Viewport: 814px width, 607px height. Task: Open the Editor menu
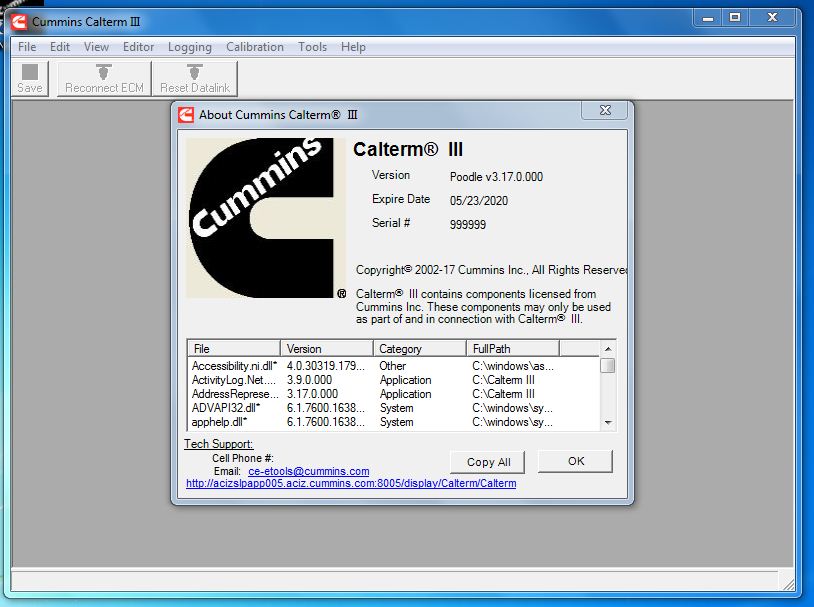[x=138, y=47]
